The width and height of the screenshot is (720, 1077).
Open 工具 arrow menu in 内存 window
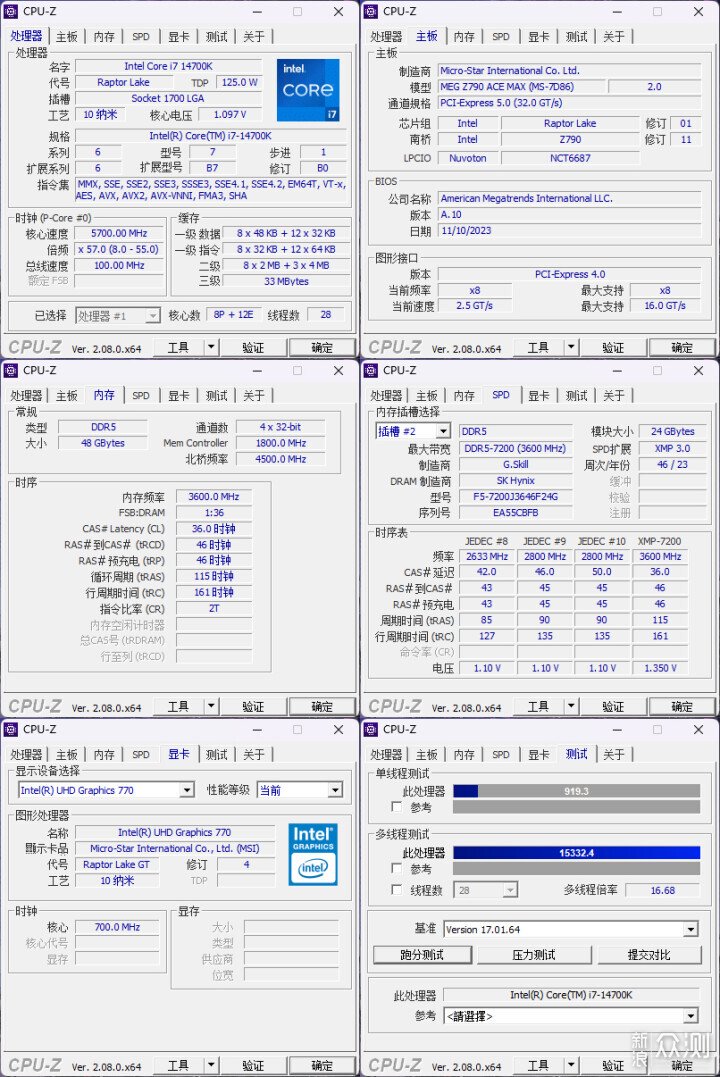212,706
